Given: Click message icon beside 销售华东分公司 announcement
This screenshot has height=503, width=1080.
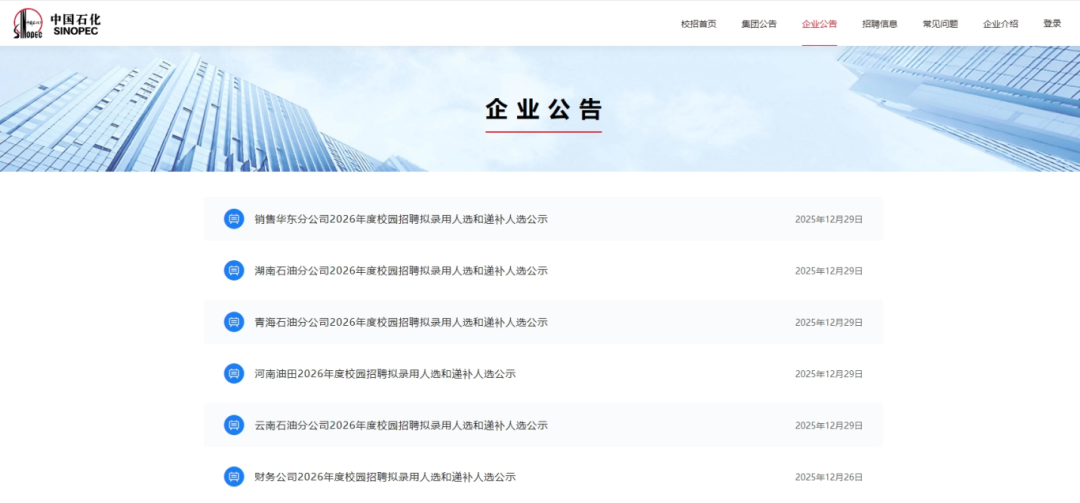Looking at the screenshot, I should [234, 219].
